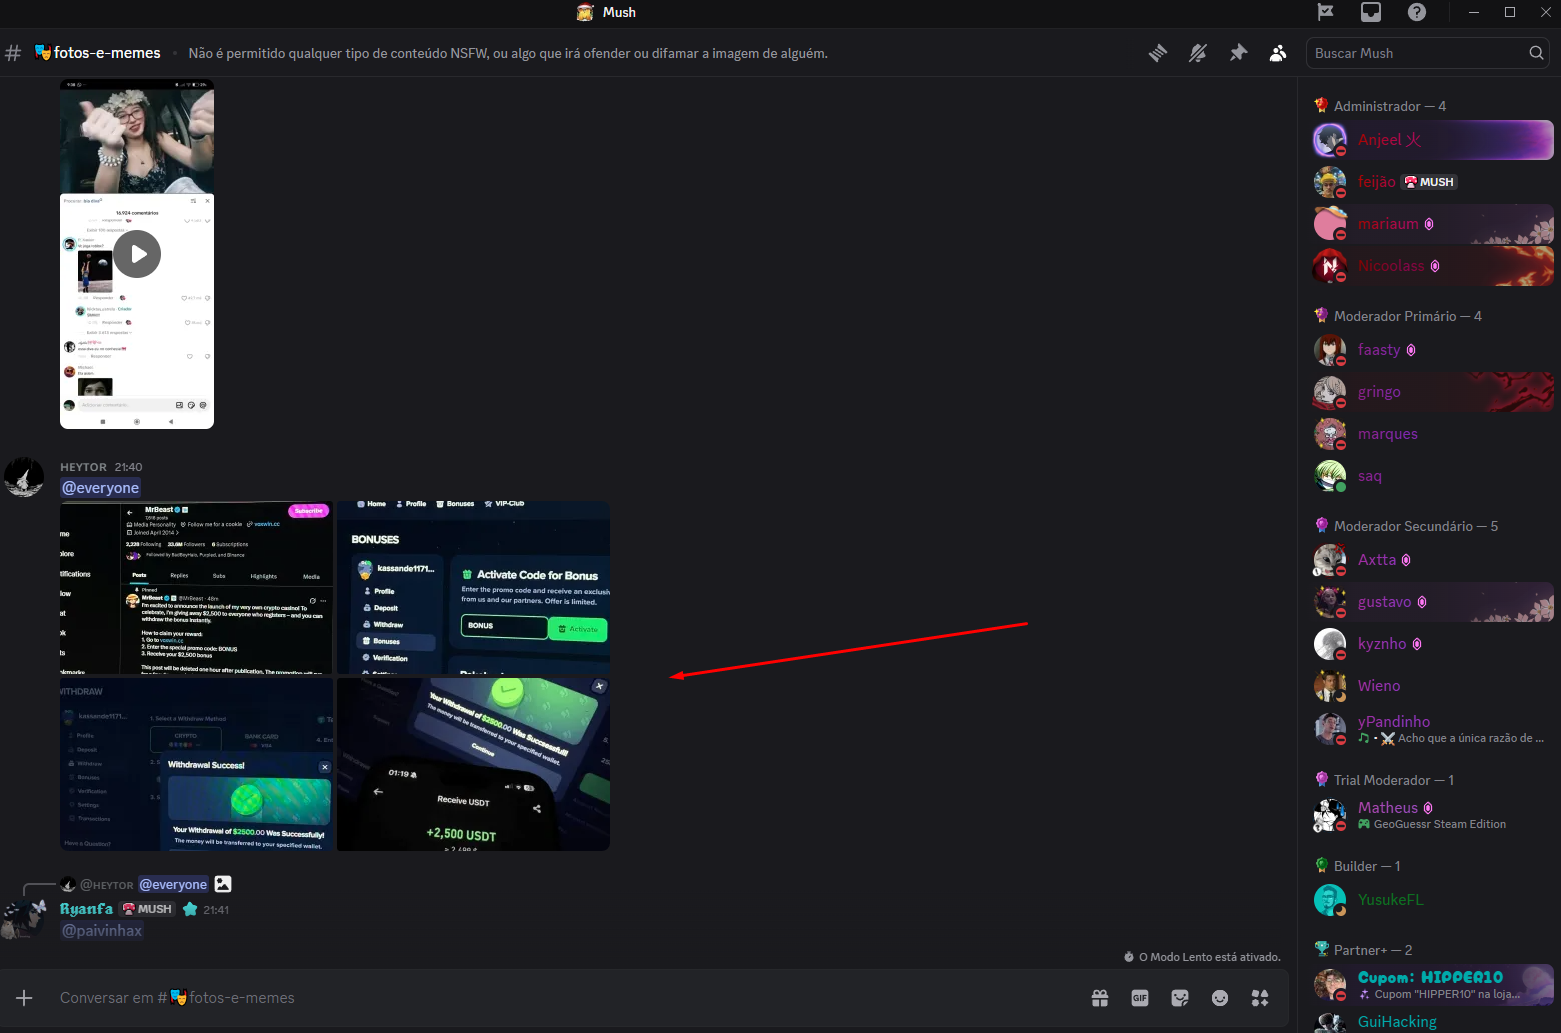The image size is (1561, 1033).
Task: Open the Threads icon in channel header
Action: [x=1158, y=53]
